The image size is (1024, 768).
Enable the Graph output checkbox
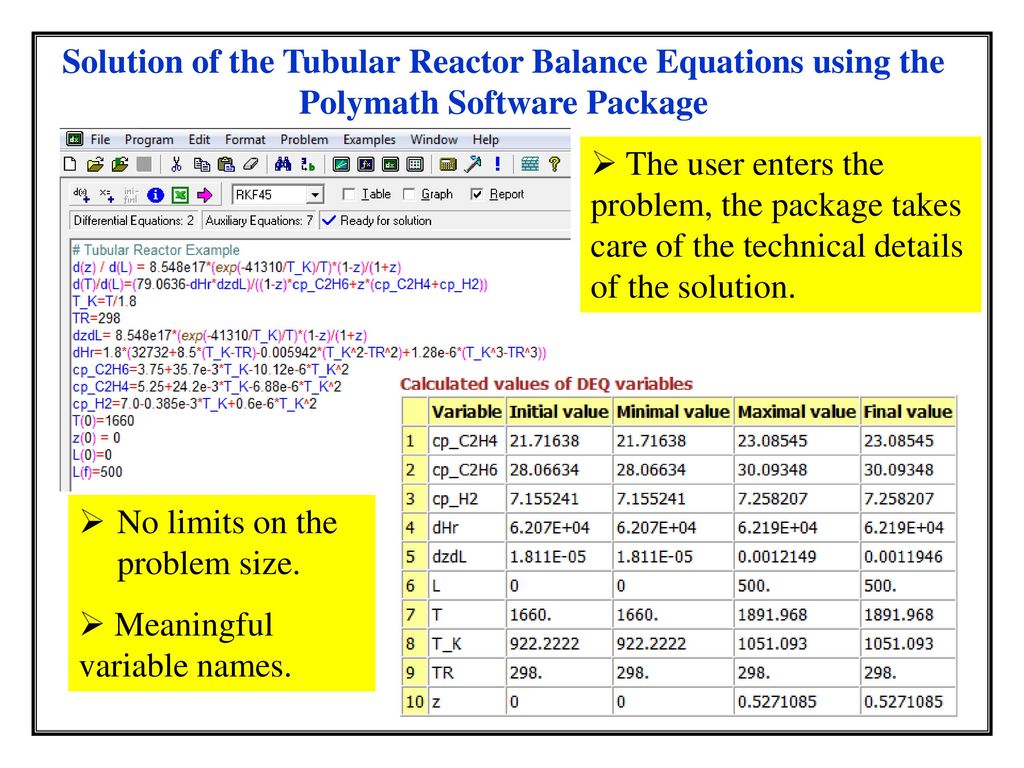[x=409, y=194]
